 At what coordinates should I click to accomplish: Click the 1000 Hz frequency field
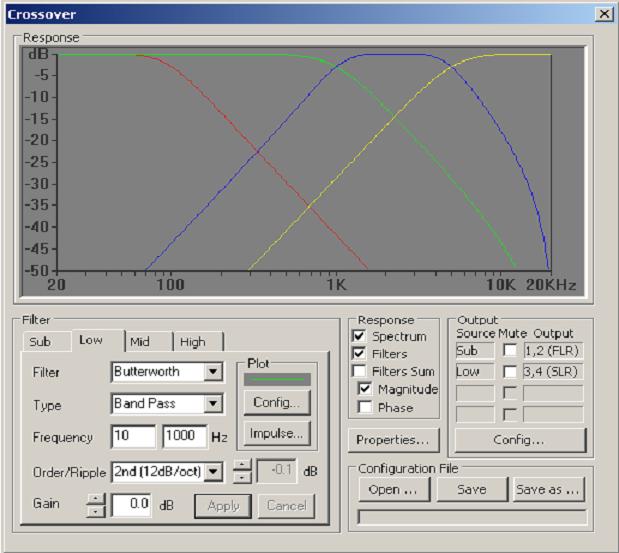coord(182,437)
